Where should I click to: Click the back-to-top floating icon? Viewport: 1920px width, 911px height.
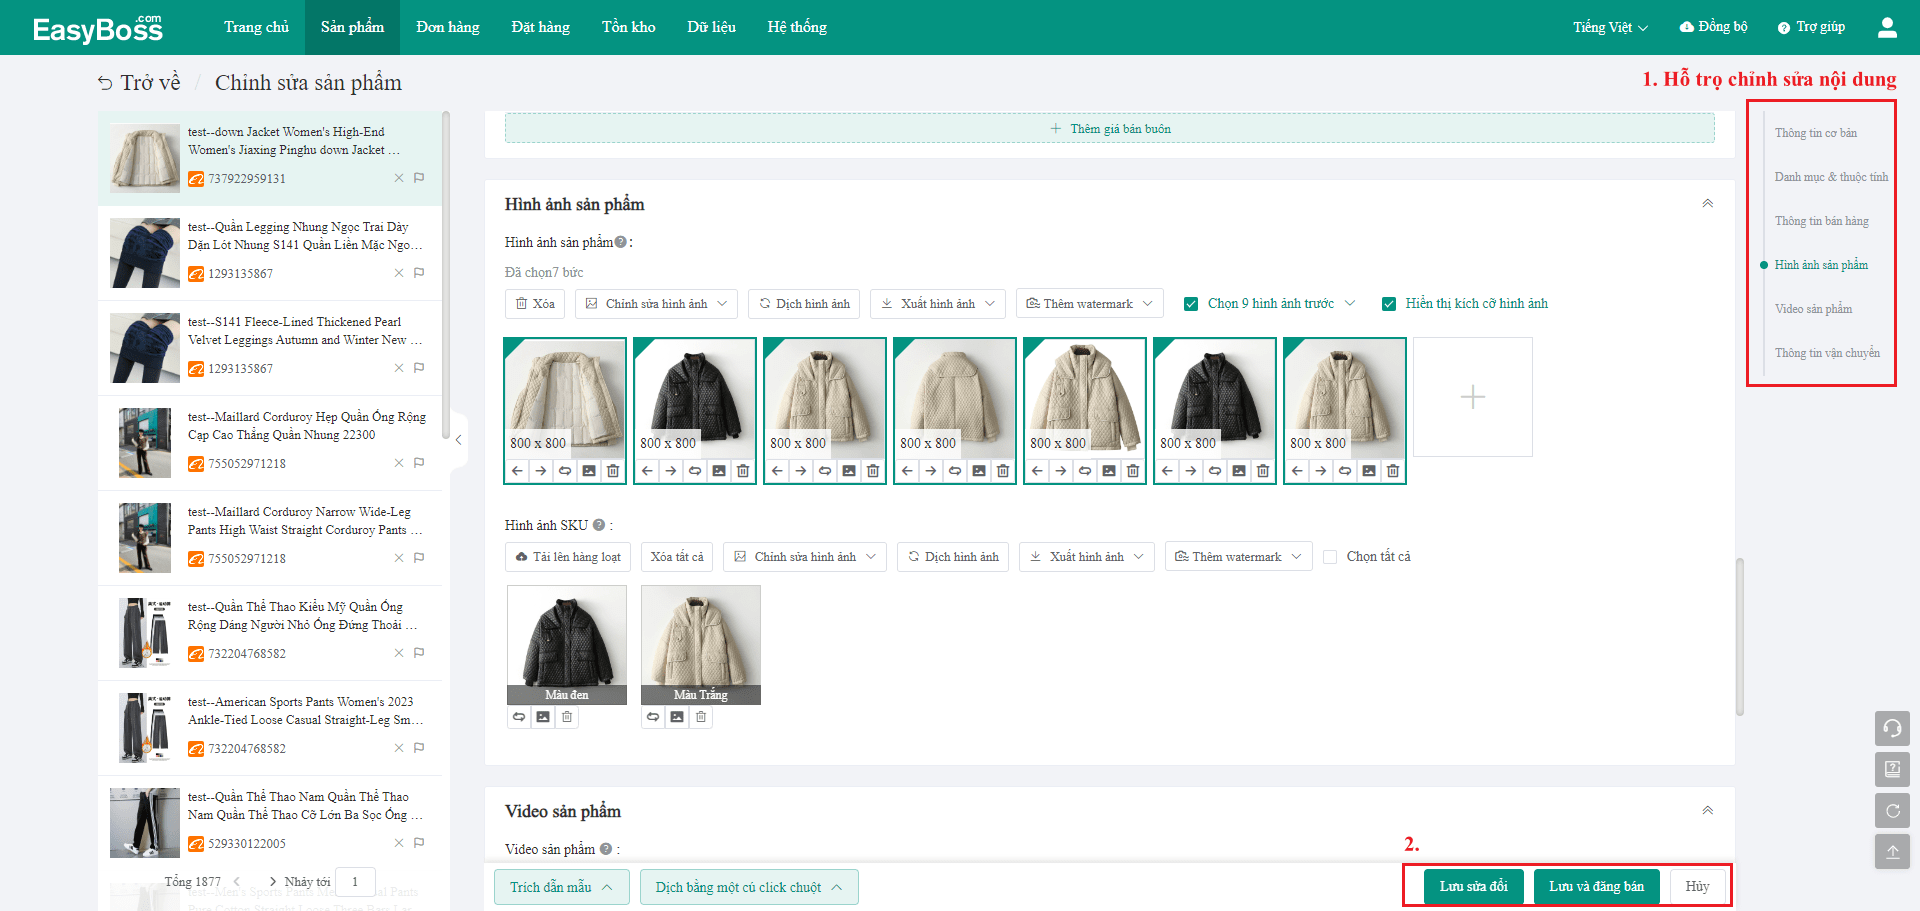pyautogui.click(x=1892, y=852)
